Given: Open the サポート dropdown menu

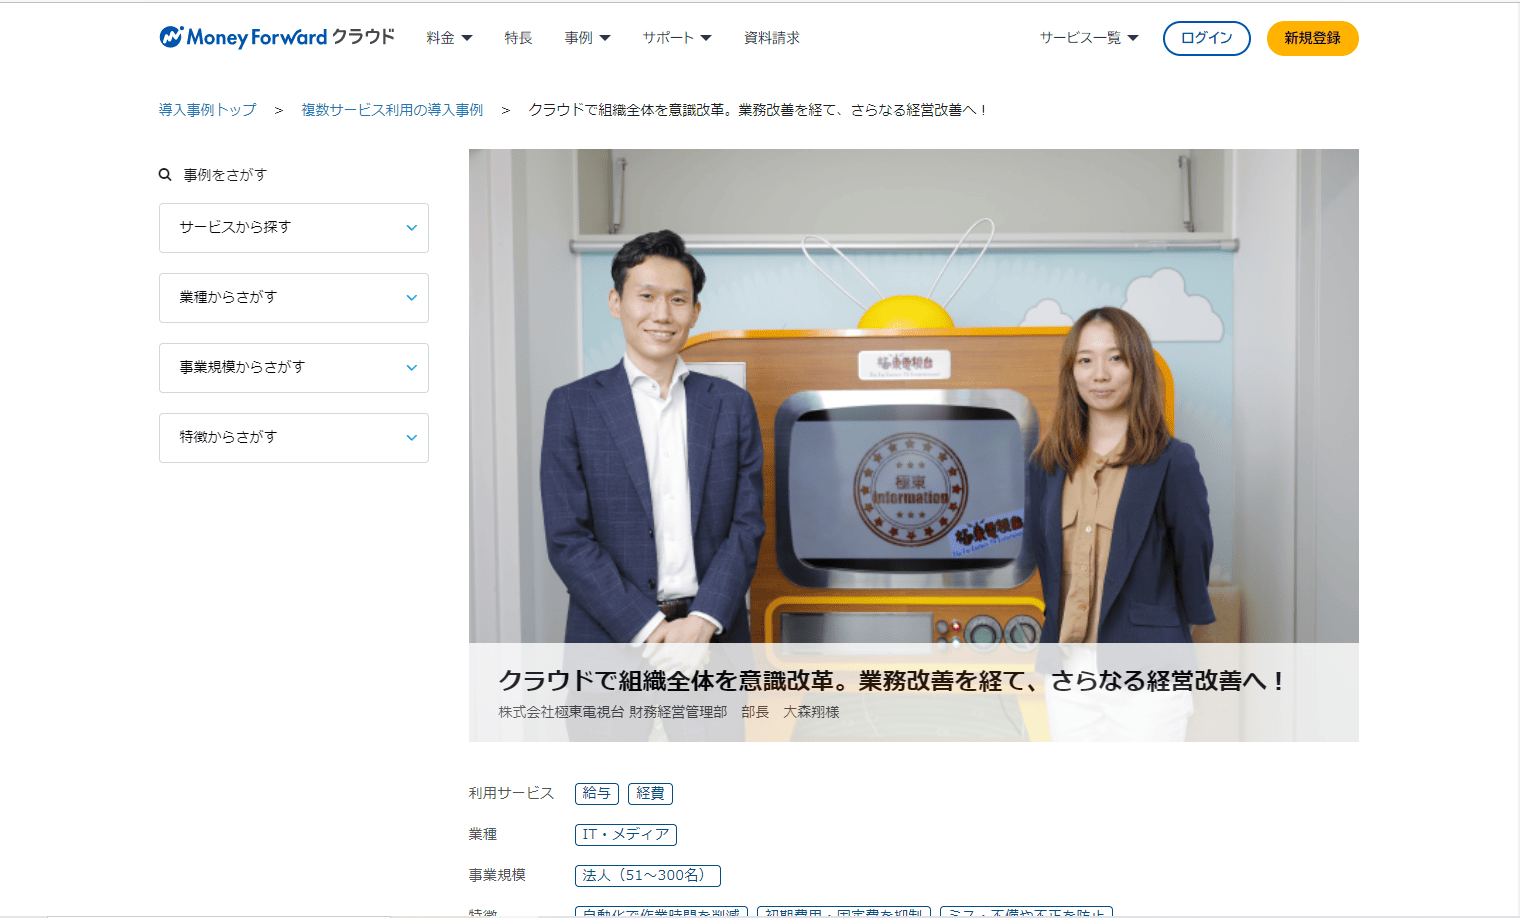Looking at the screenshot, I should pos(677,38).
